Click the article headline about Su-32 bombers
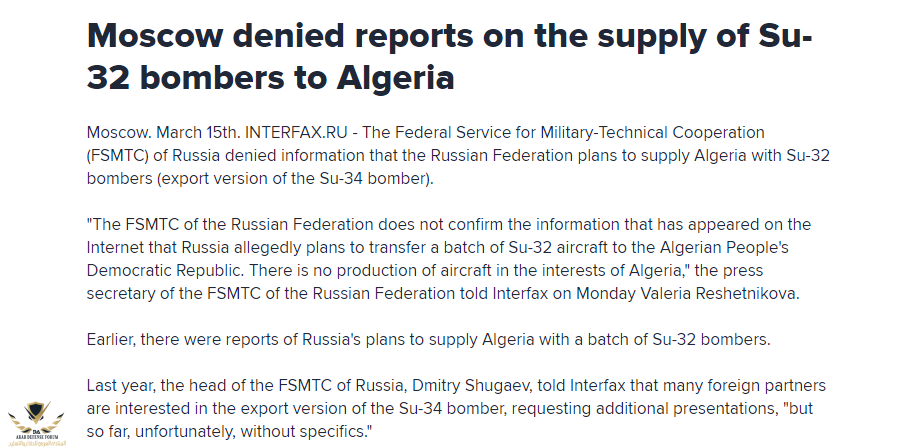This screenshot has height=448, width=918. pos(450,57)
